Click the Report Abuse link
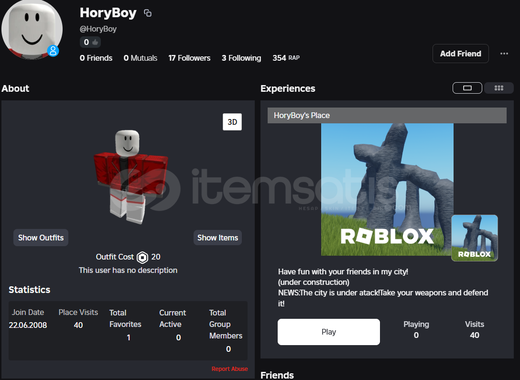Screen dimensions: 520x380 click(230, 369)
